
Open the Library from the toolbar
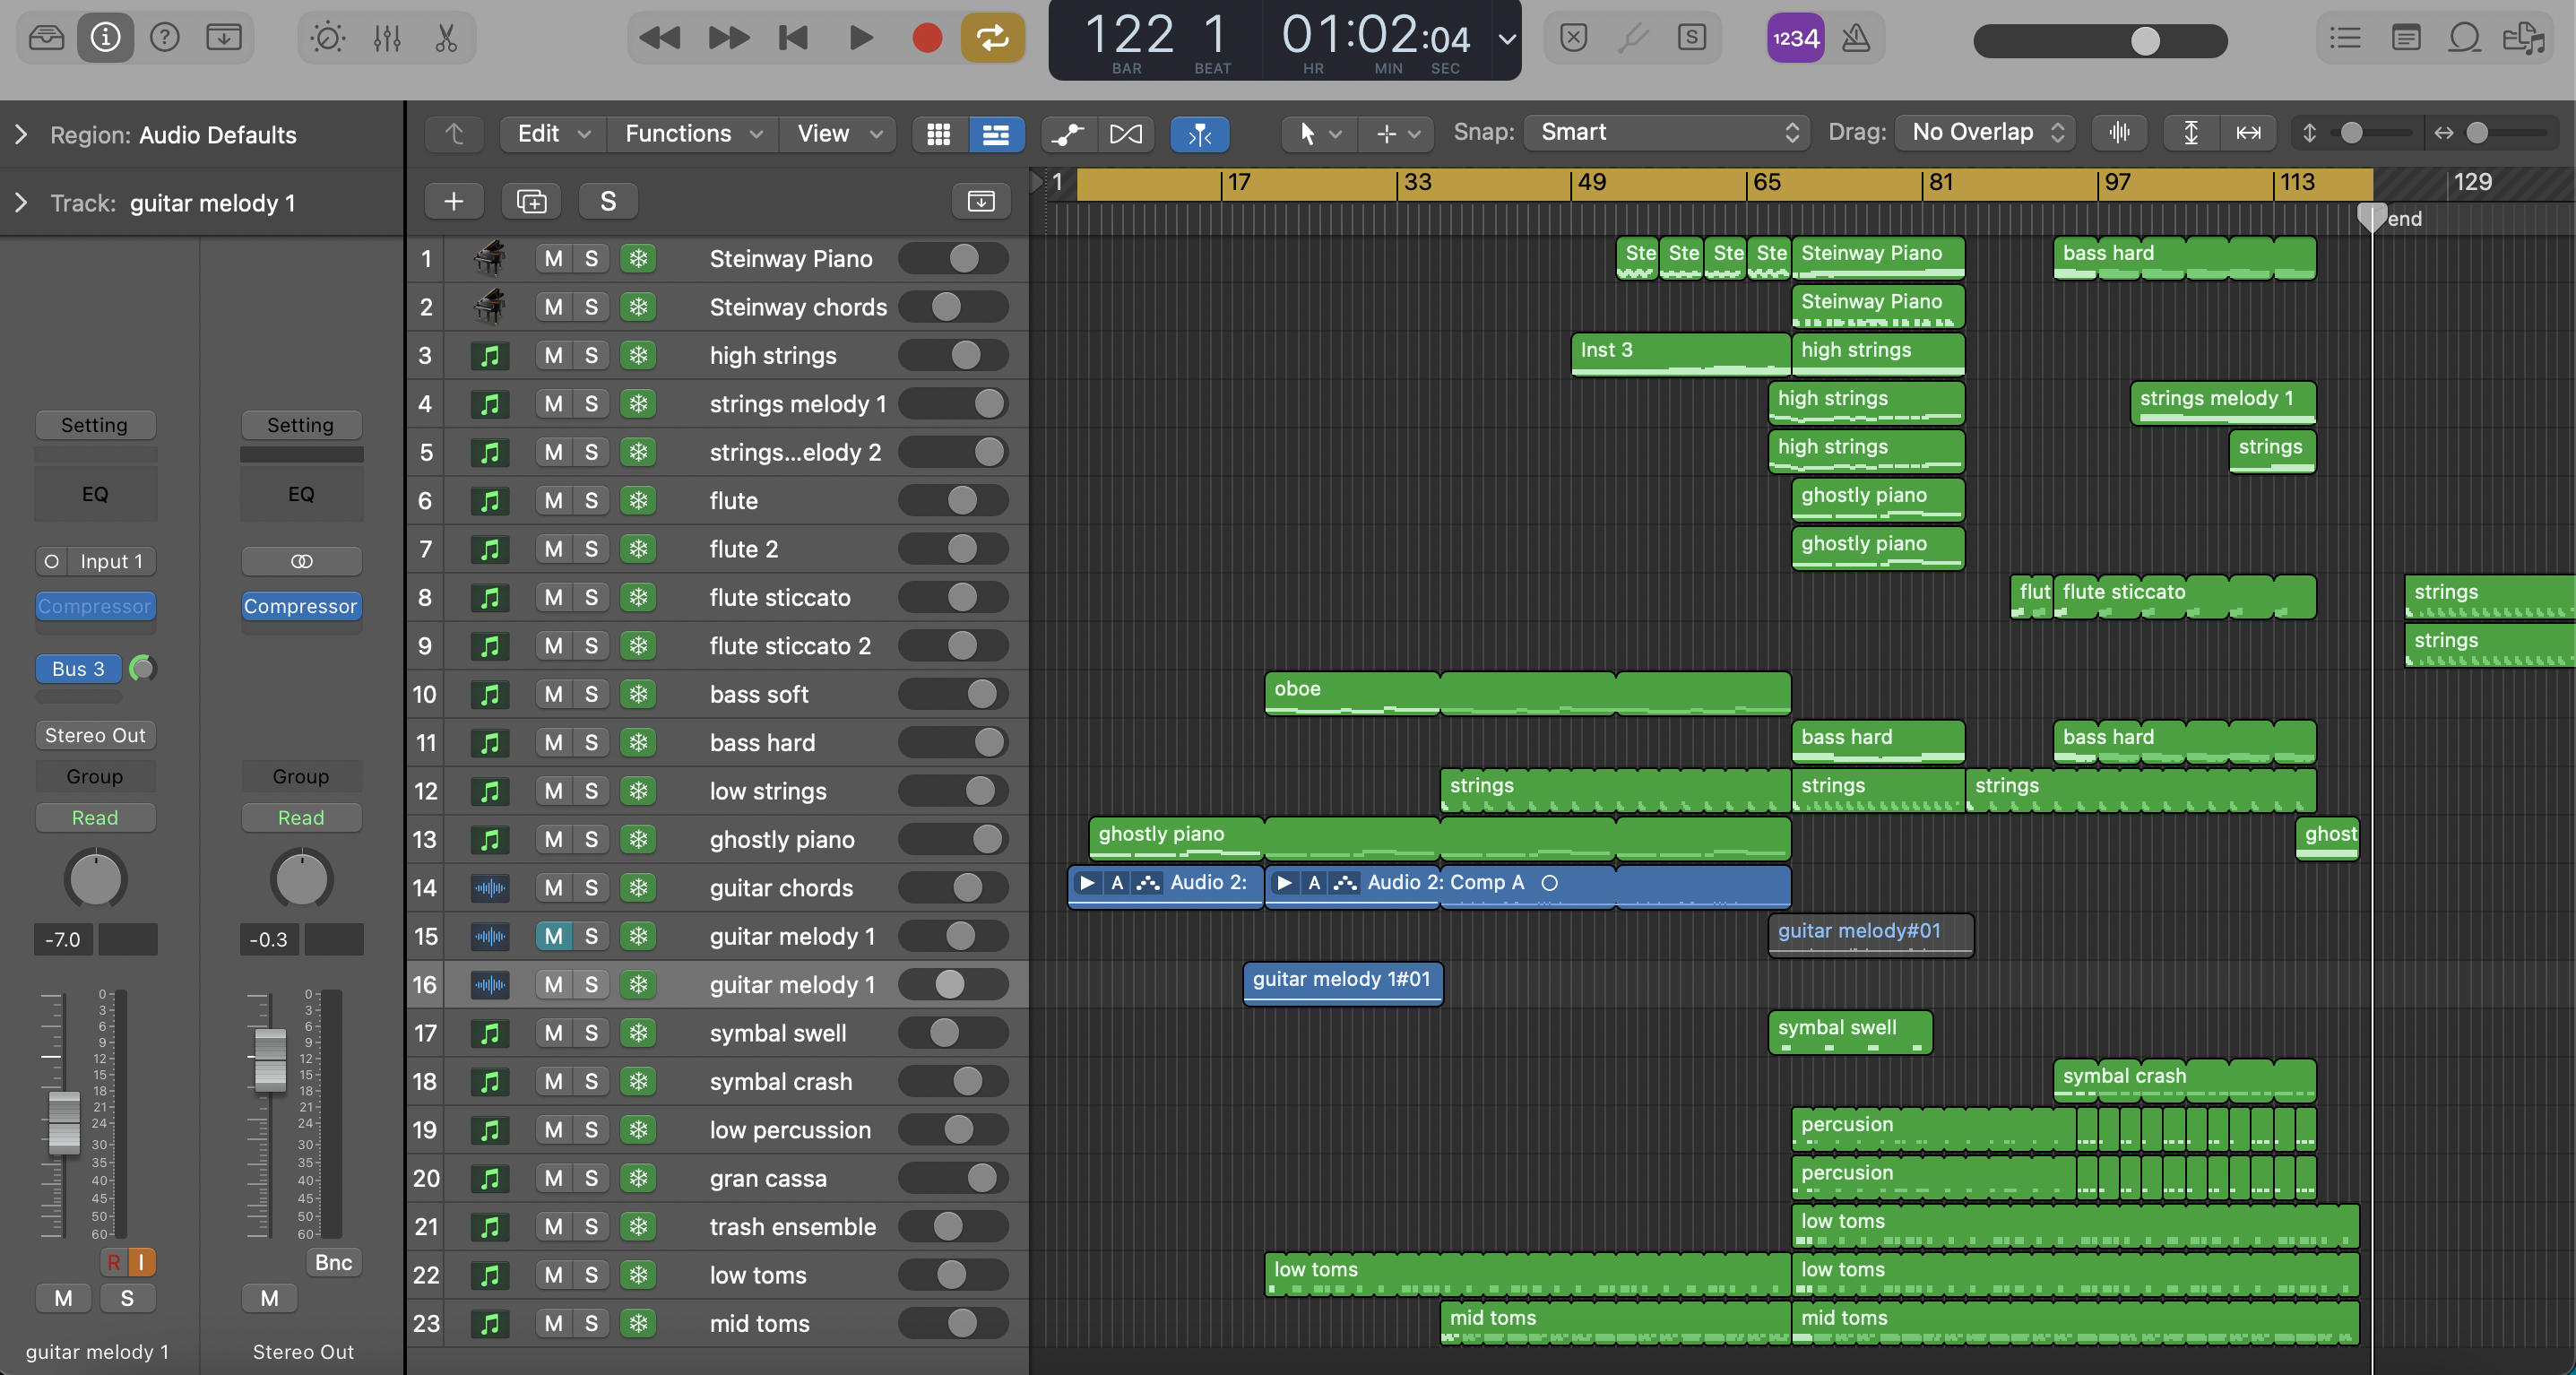46,38
